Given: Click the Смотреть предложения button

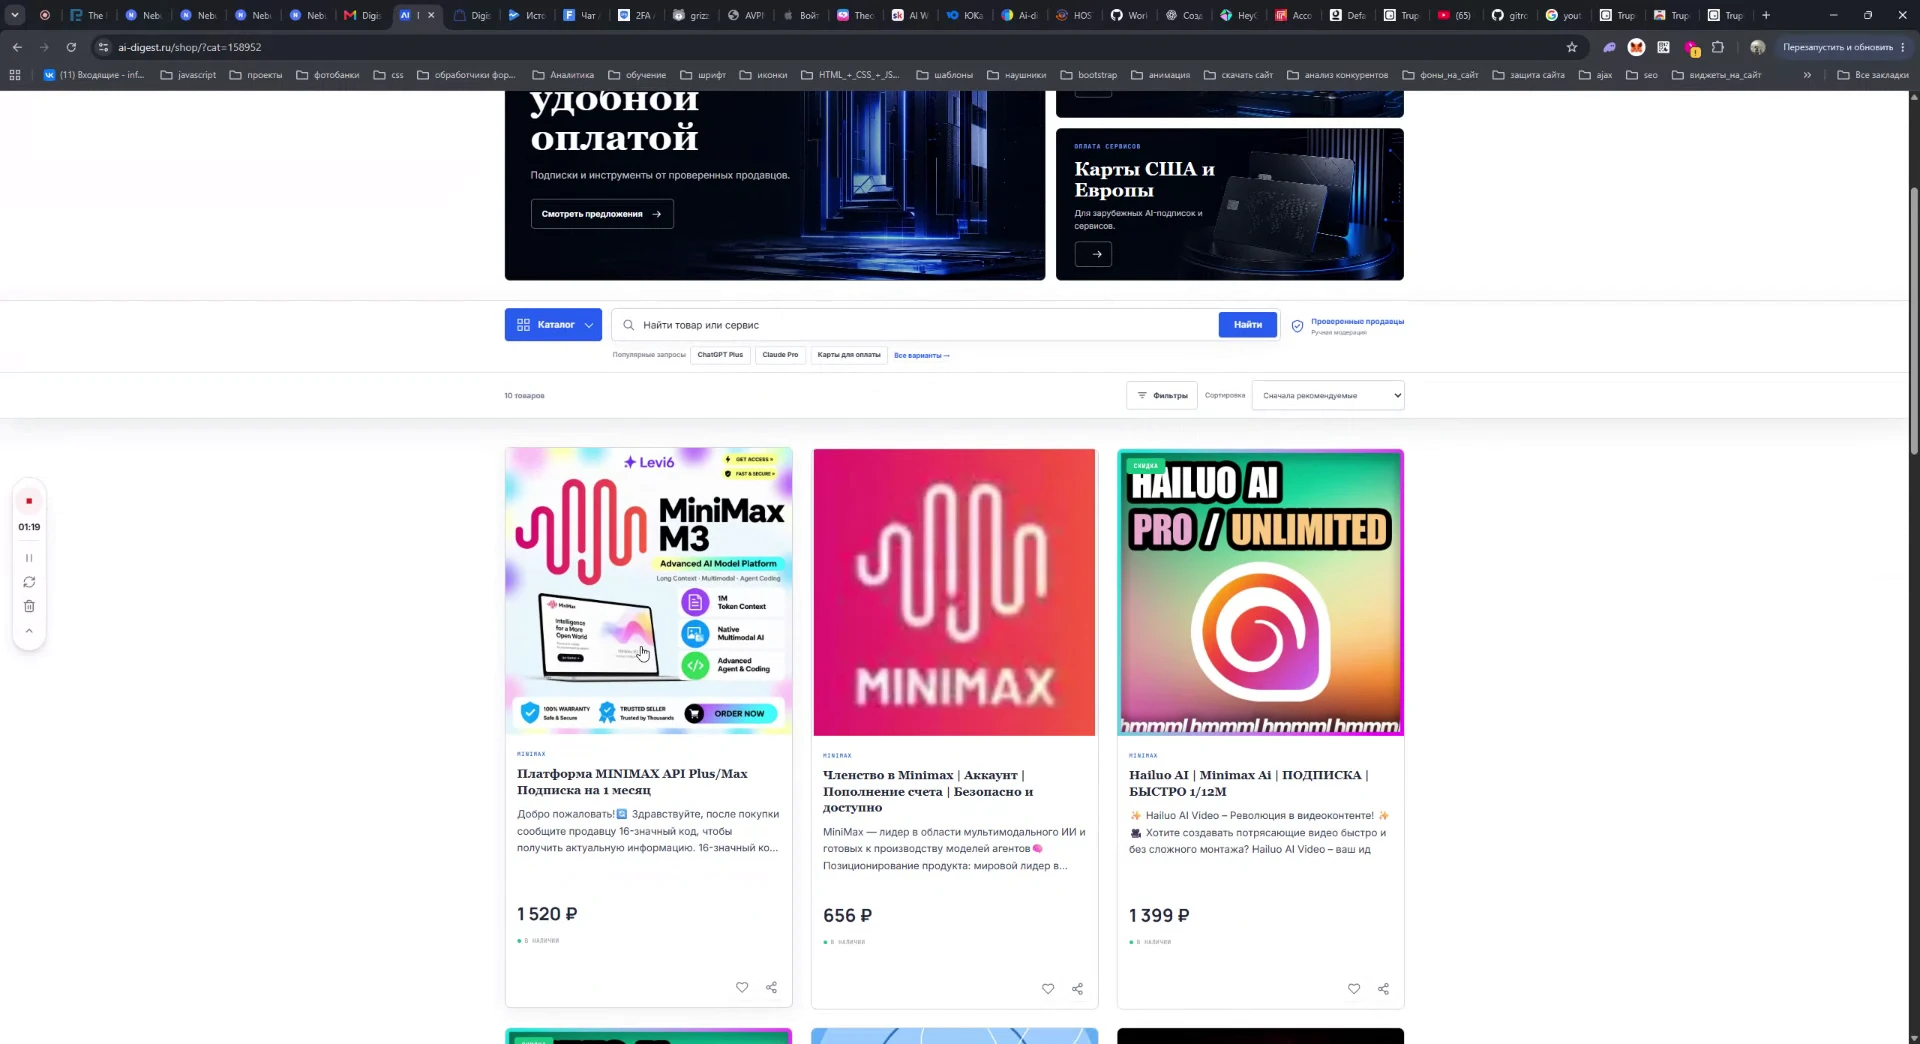Looking at the screenshot, I should click(602, 214).
